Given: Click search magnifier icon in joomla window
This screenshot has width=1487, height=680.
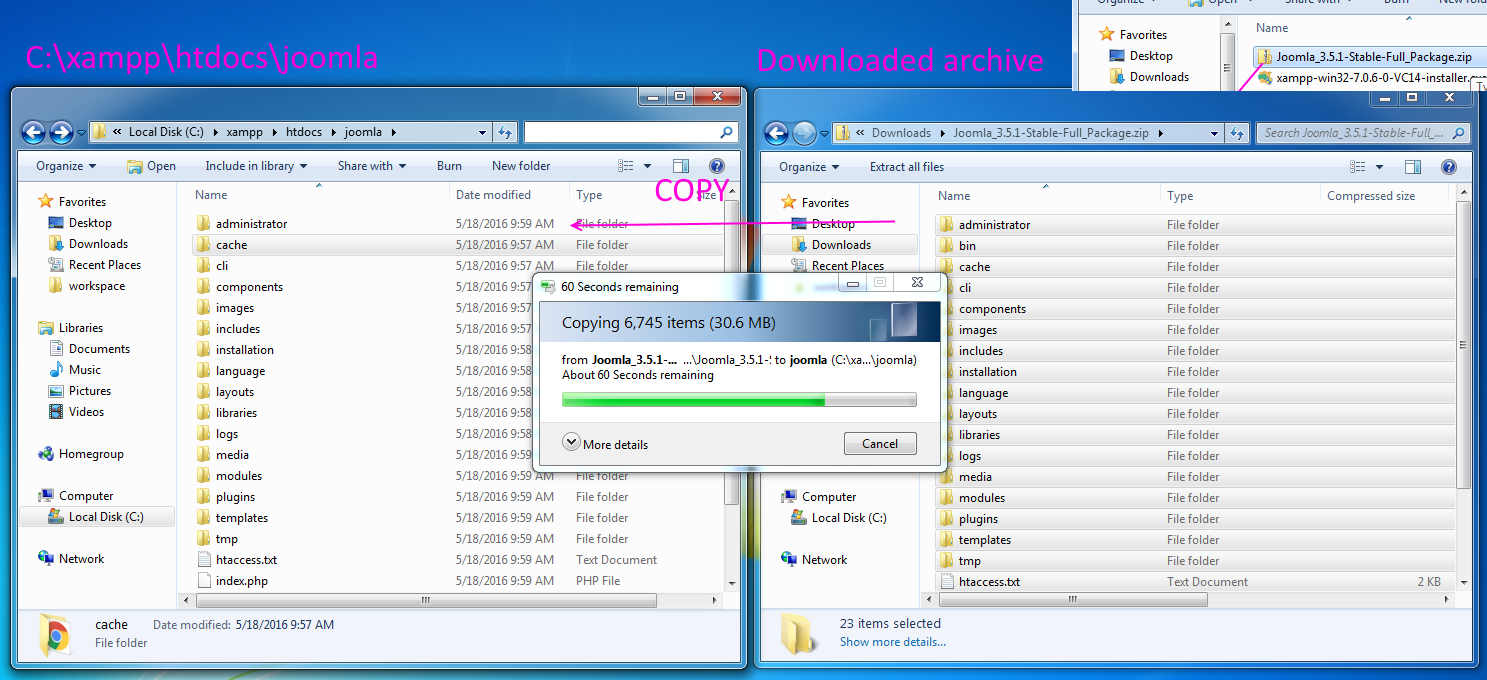Looking at the screenshot, I should click(x=726, y=132).
